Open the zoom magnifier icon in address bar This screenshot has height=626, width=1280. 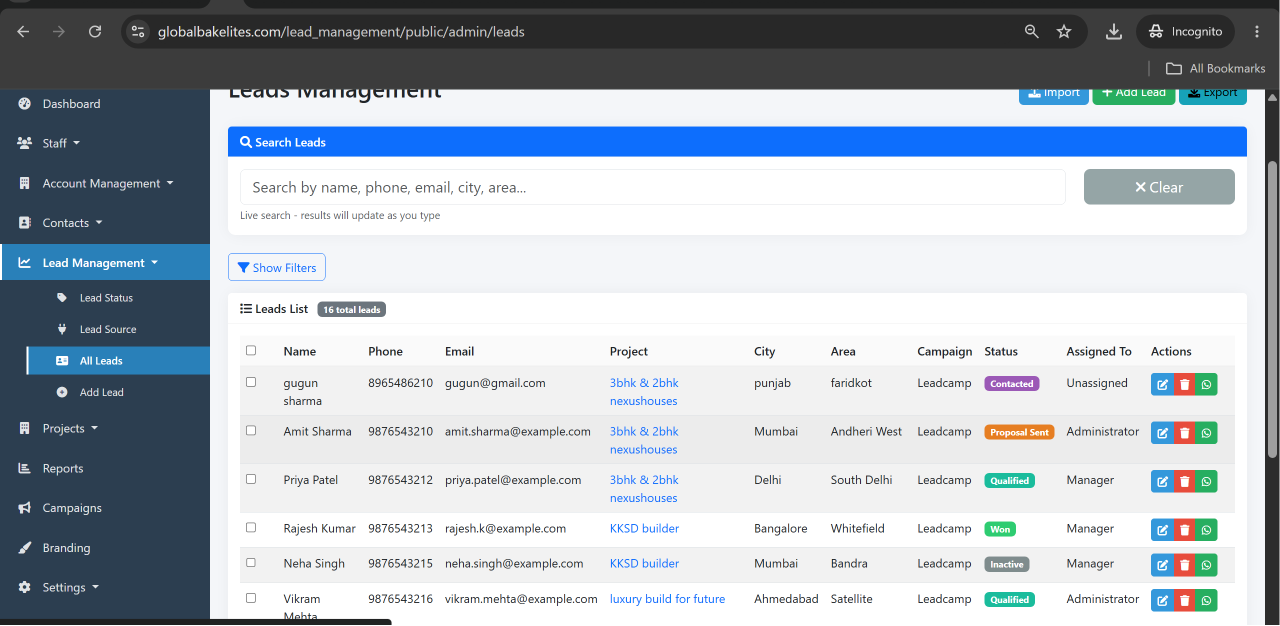point(1032,32)
